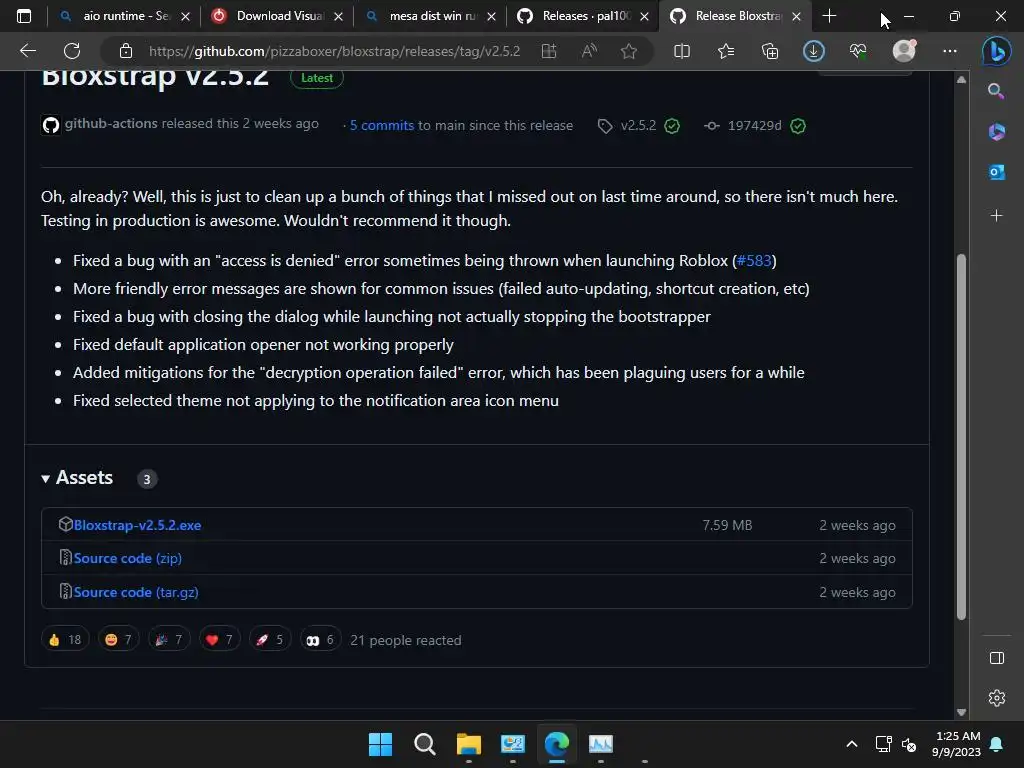Image resolution: width=1024 pixels, height=768 pixels.
Task: Click the thumbs up reaction 18
Action: click(65, 640)
